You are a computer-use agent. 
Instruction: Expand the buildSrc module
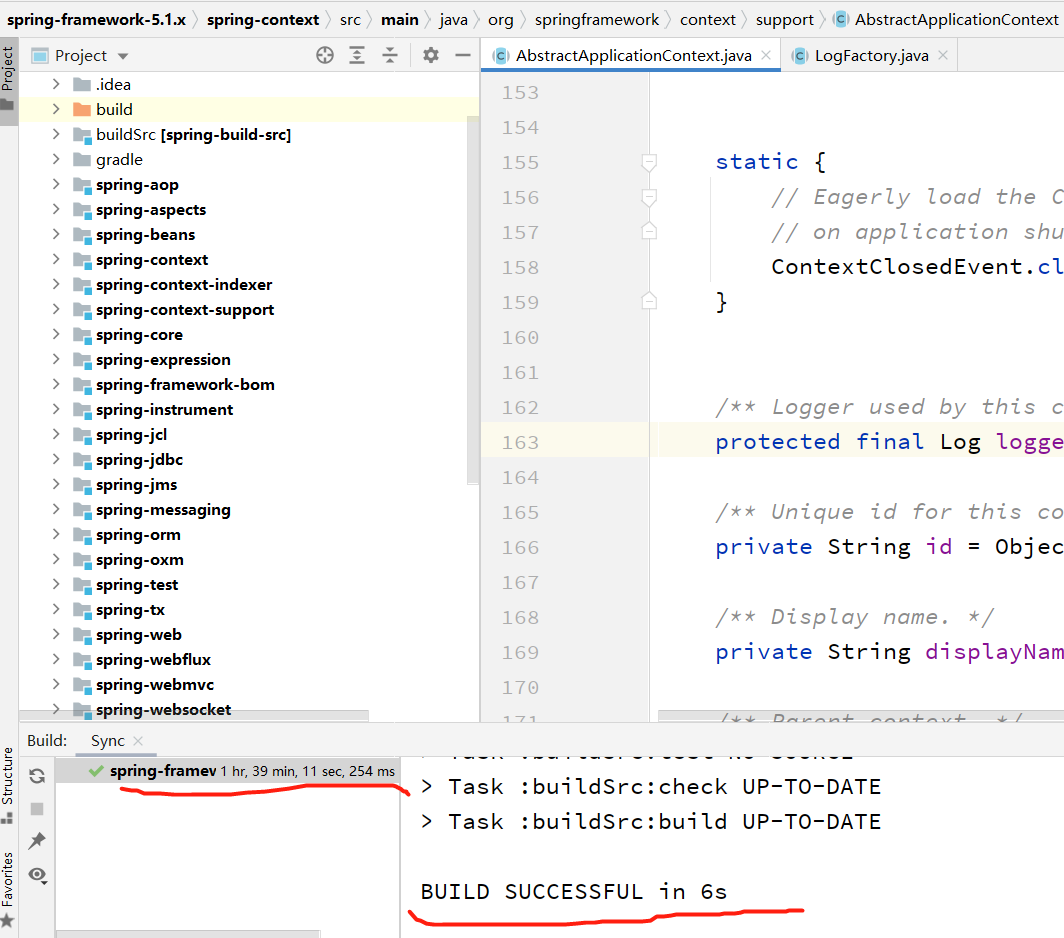click(x=56, y=134)
